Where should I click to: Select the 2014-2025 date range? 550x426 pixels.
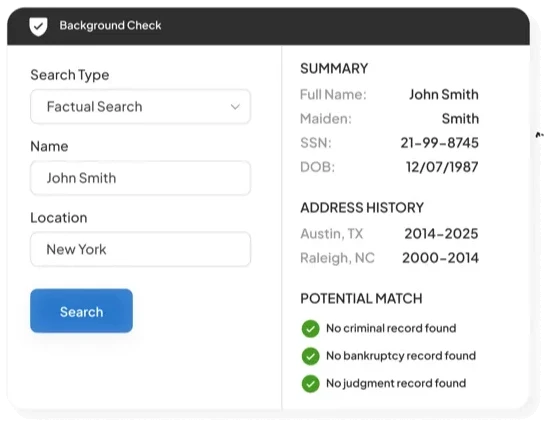point(441,234)
